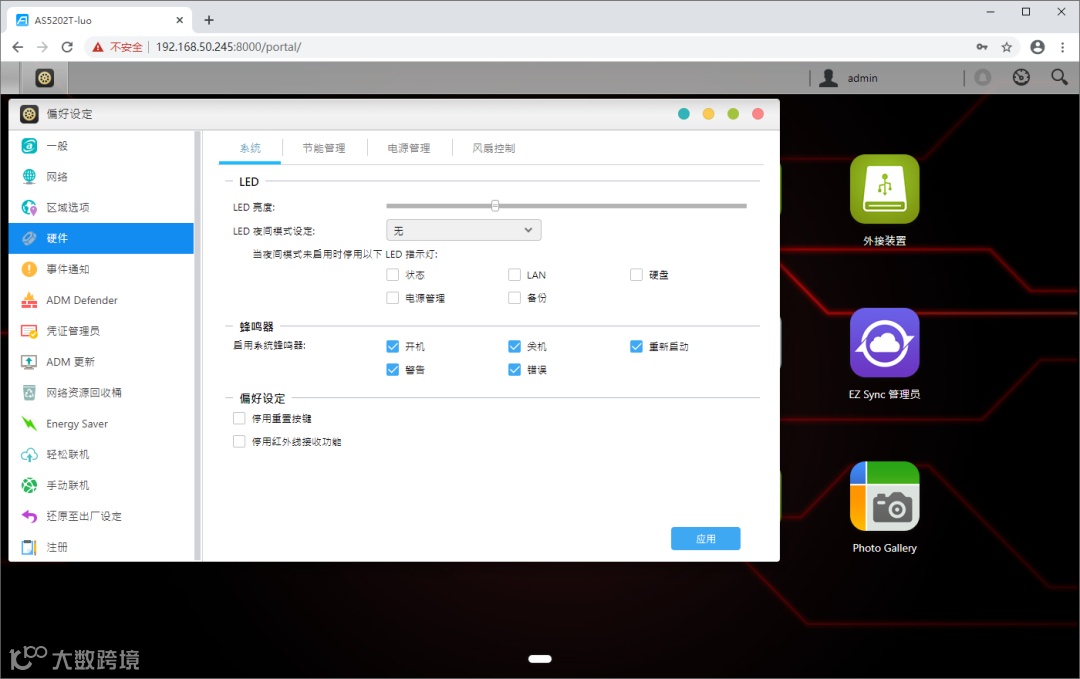Uncheck the 重新启动 buzzer option
This screenshot has height=679, width=1080.
pos(636,346)
